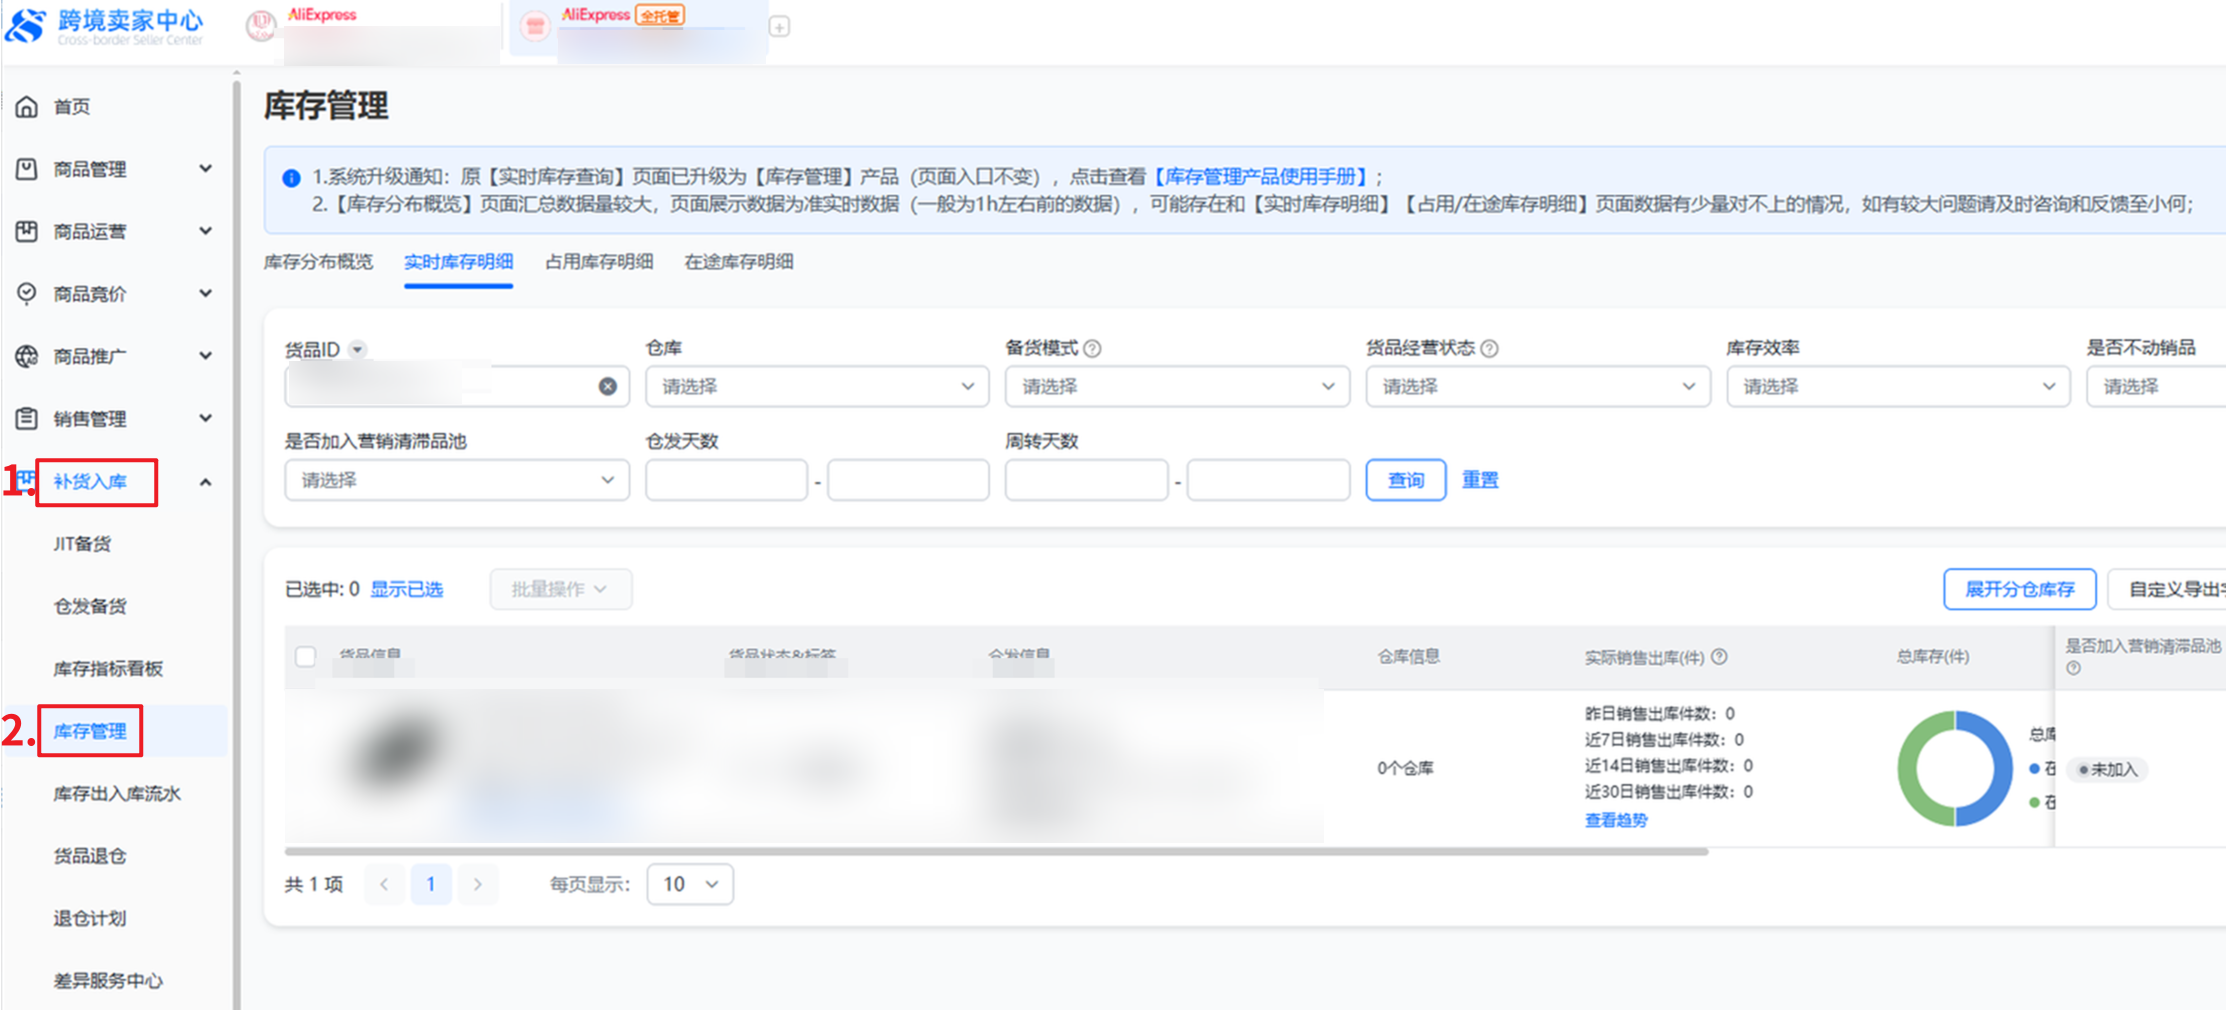This screenshot has height=1010, width=2226.
Task: Click the 销售管理 clipboard icon
Action: click(x=27, y=418)
